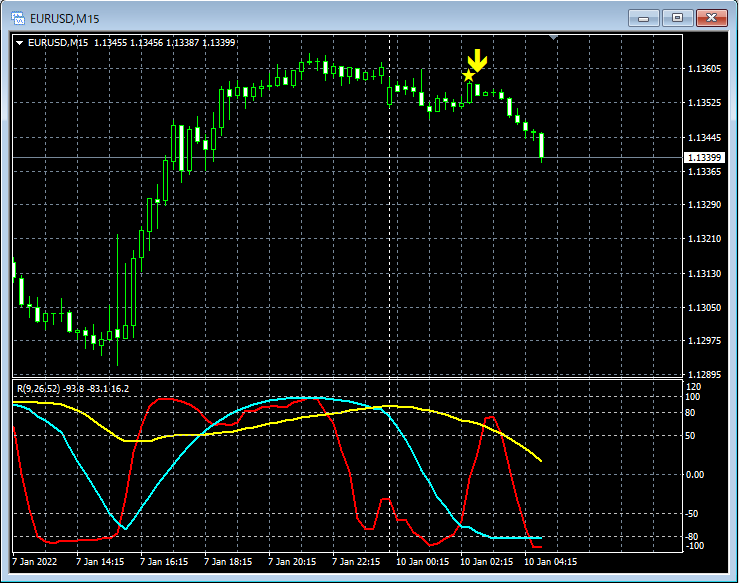The image size is (740, 583).
Task: Close the EURUSD,M15 chart window
Action: [710, 17]
